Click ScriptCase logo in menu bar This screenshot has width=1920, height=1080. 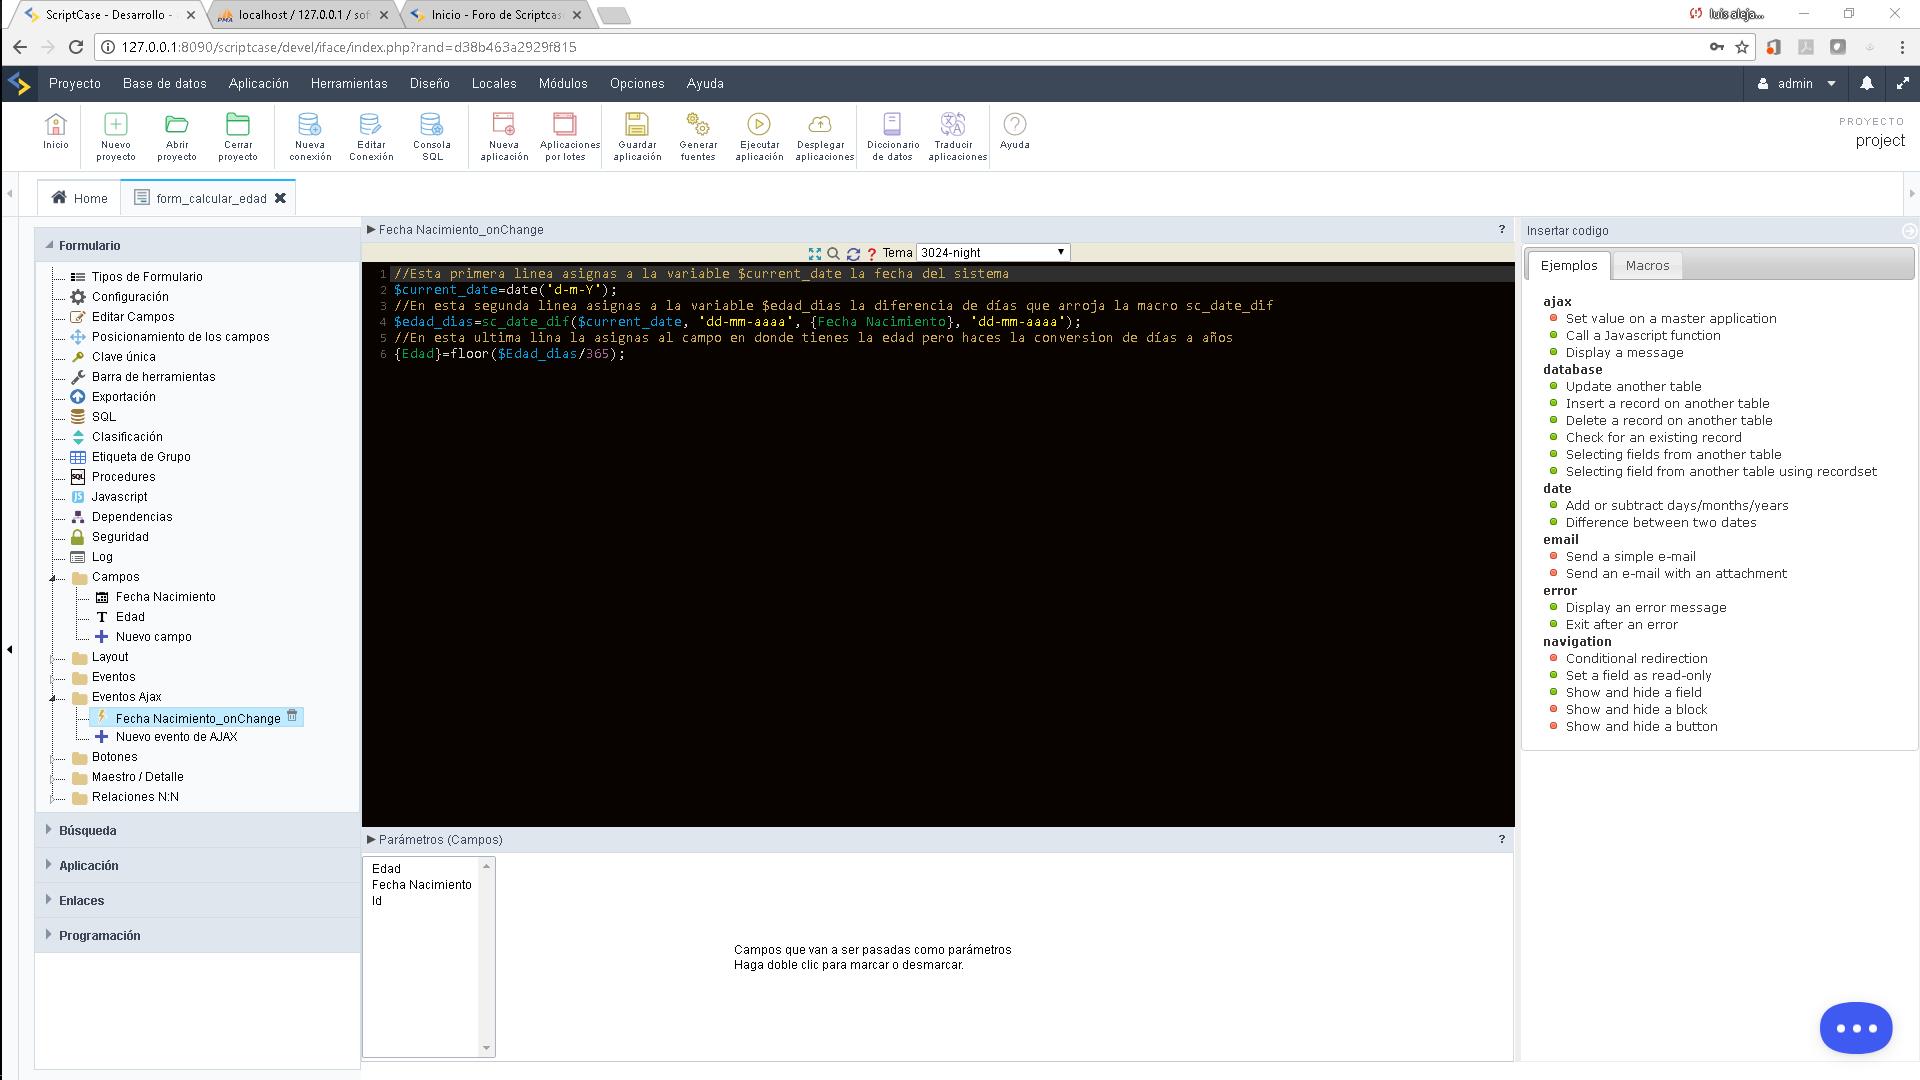[19, 84]
